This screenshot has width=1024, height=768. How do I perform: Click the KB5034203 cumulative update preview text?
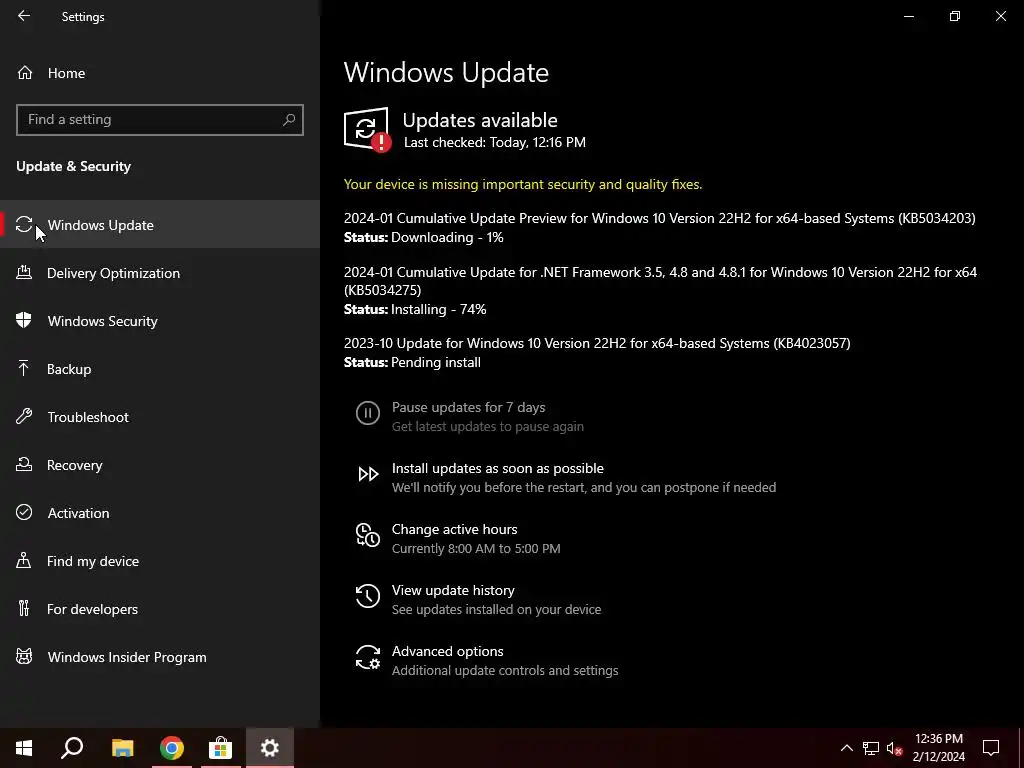click(x=660, y=218)
